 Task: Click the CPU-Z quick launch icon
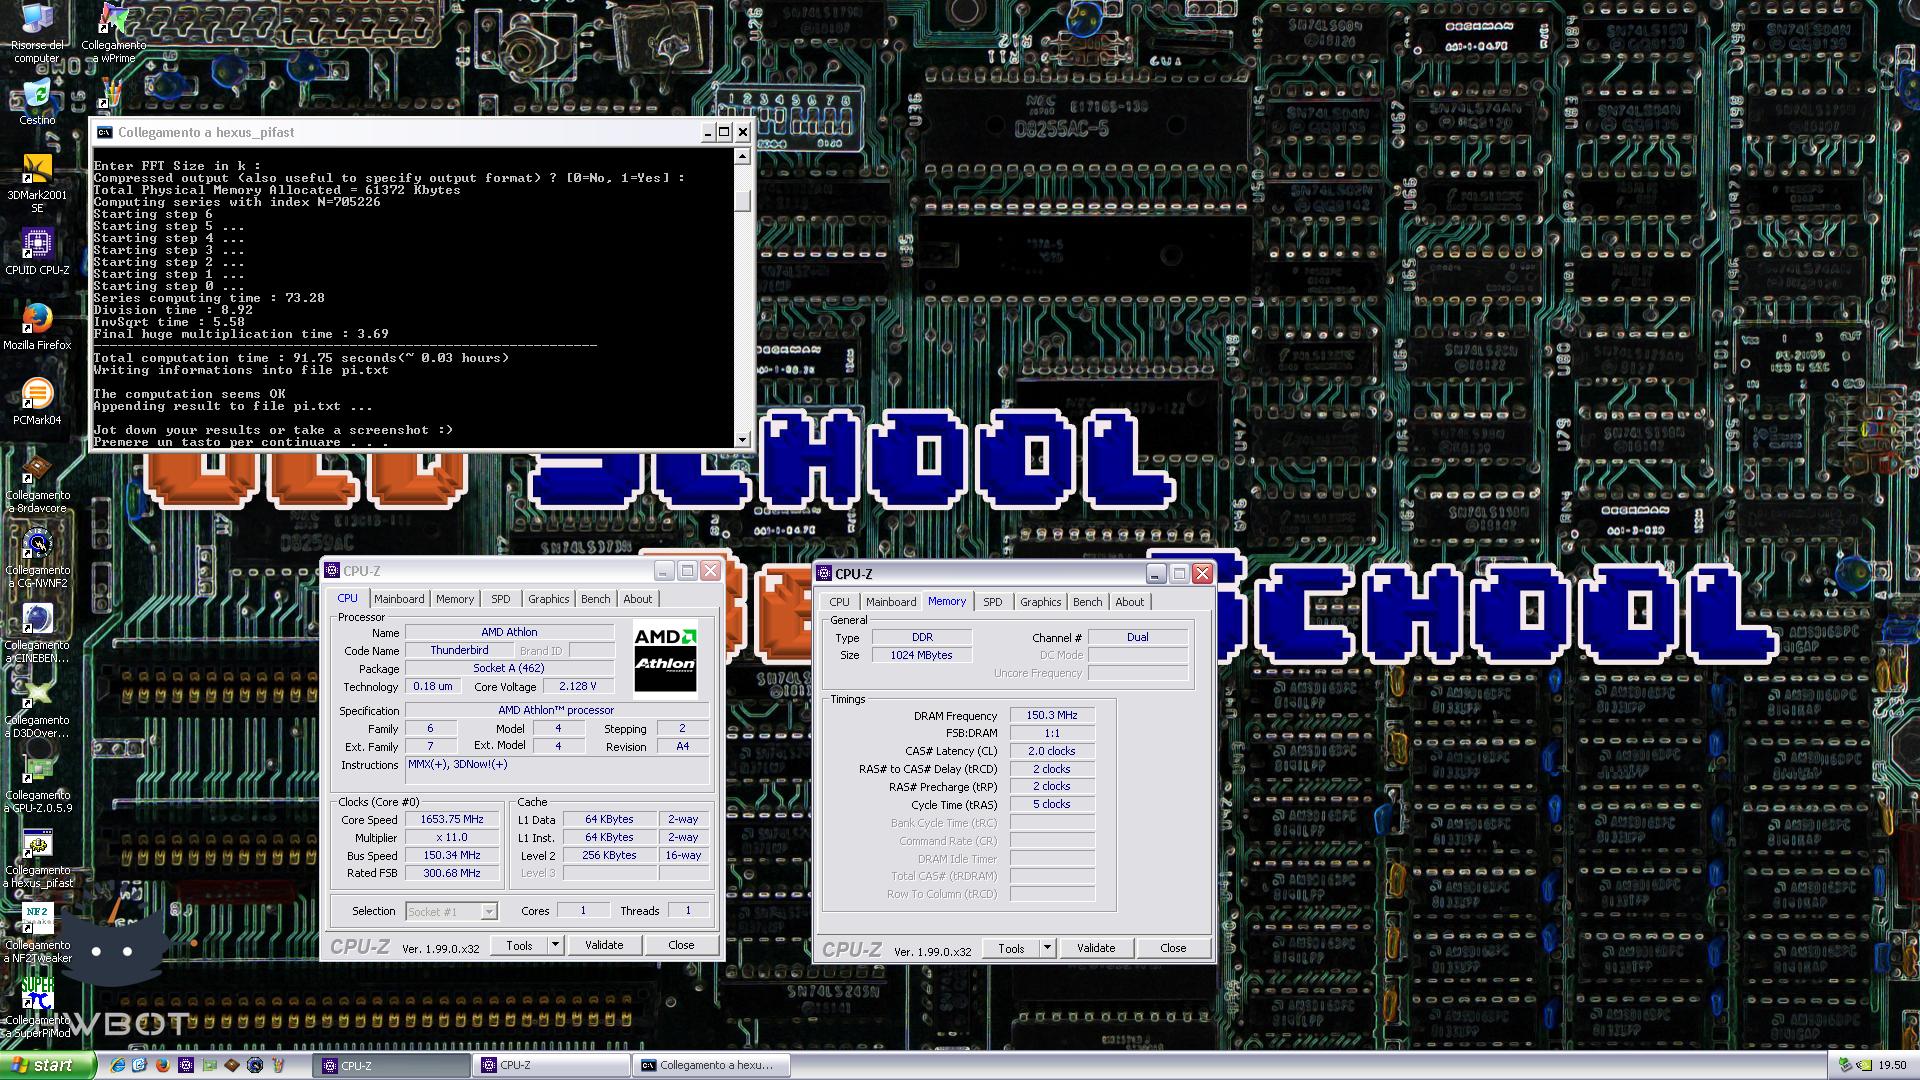[185, 1065]
